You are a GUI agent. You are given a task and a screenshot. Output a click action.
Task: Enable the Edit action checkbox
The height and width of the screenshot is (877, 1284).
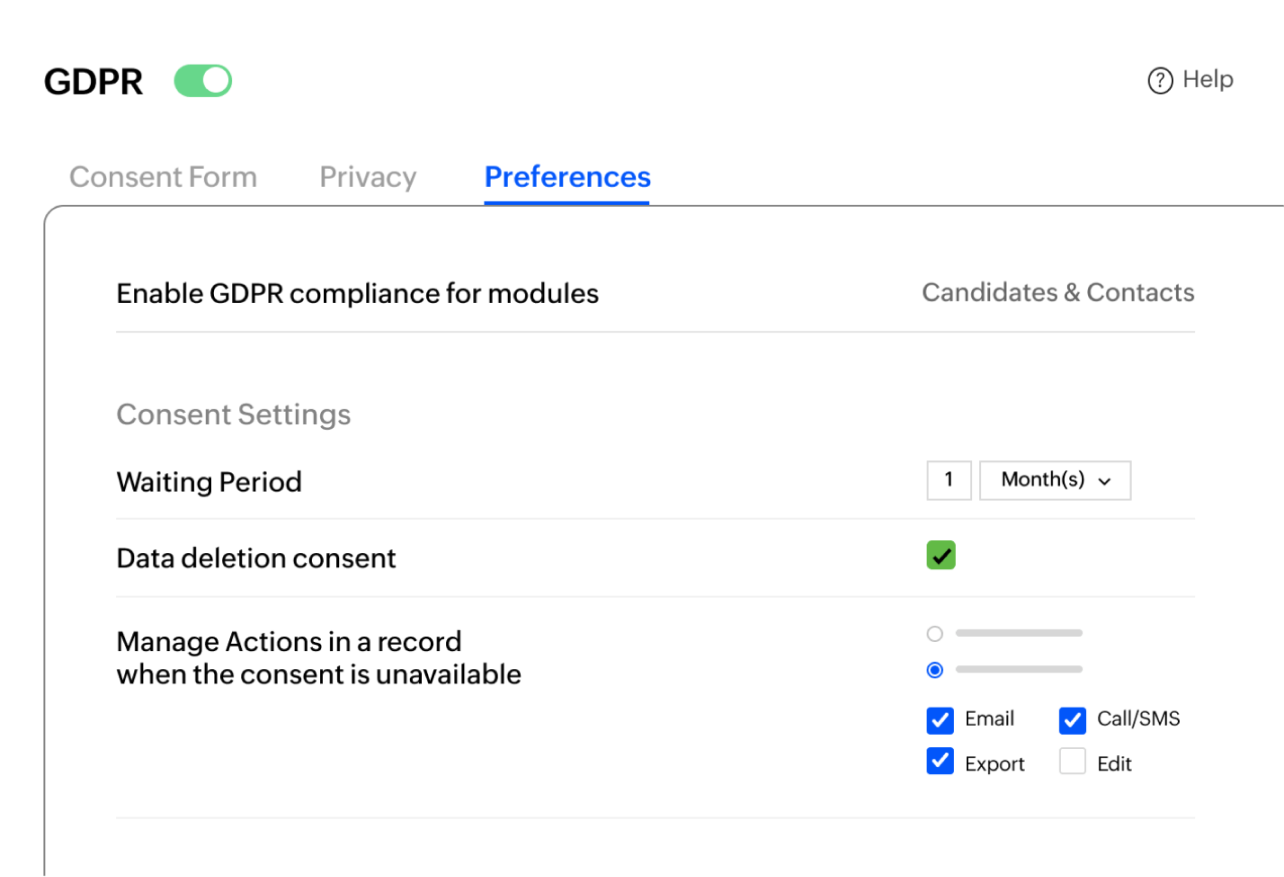pos(1072,762)
